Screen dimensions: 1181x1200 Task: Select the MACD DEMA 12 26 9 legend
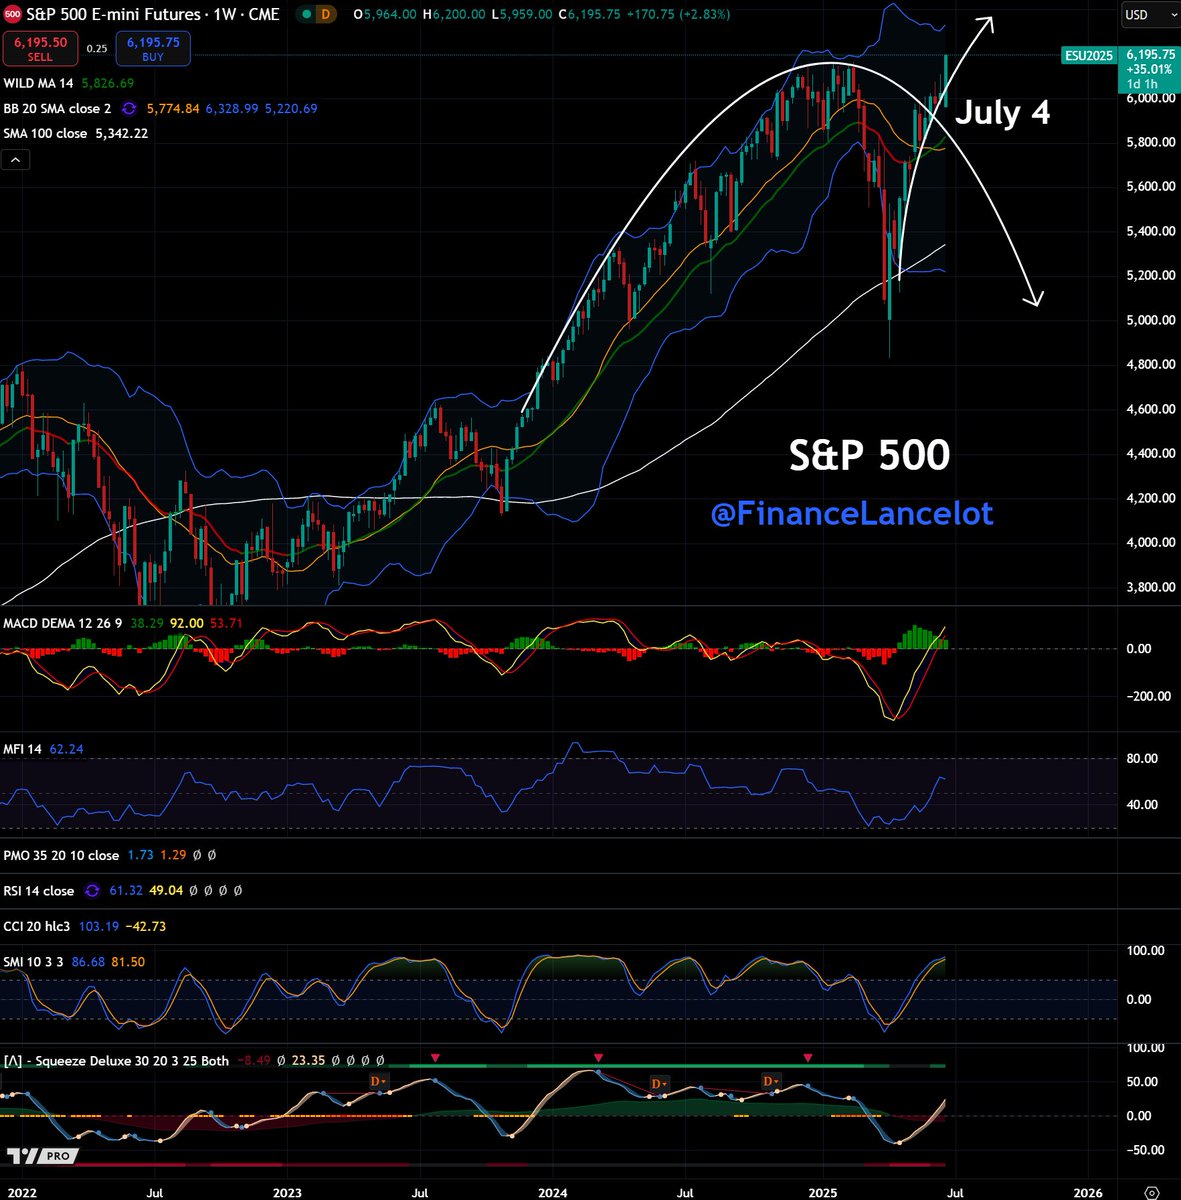(62, 623)
